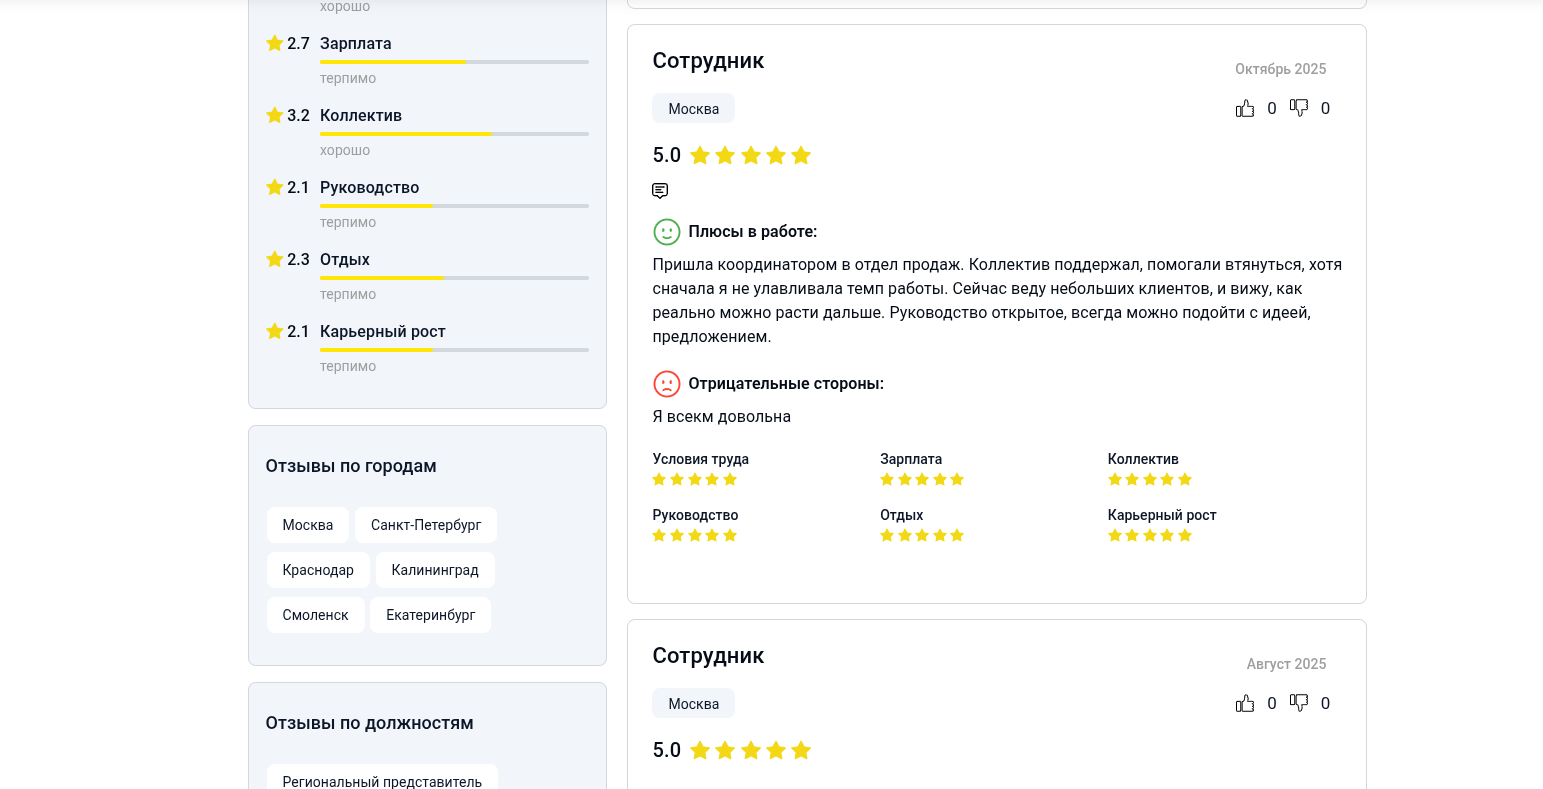
Task: Select the Смоленск city tag
Action: 316,615
